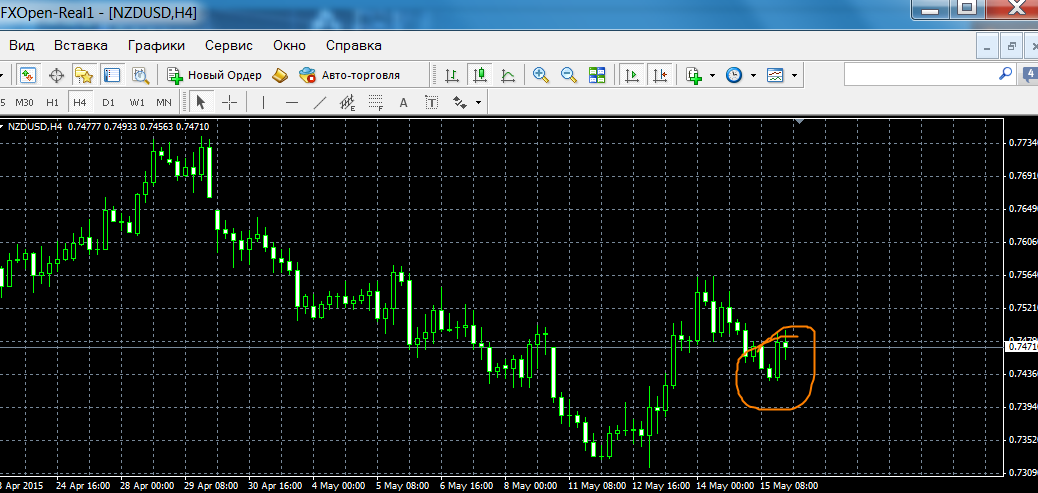
Task: Draw a vertical line tool
Action: click(x=263, y=103)
